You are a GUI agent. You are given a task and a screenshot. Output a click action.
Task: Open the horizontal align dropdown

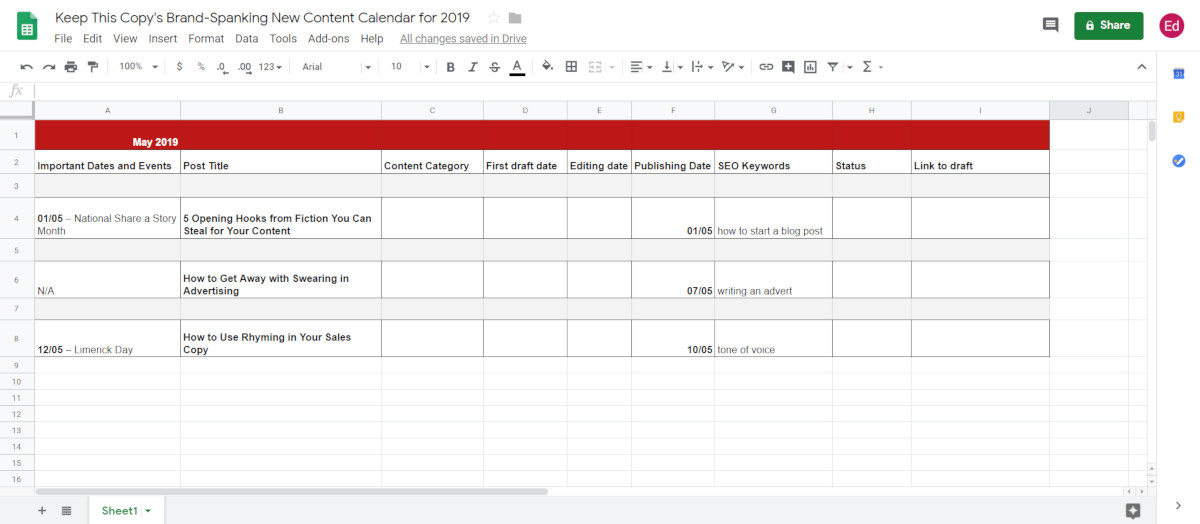[x=639, y=66]
